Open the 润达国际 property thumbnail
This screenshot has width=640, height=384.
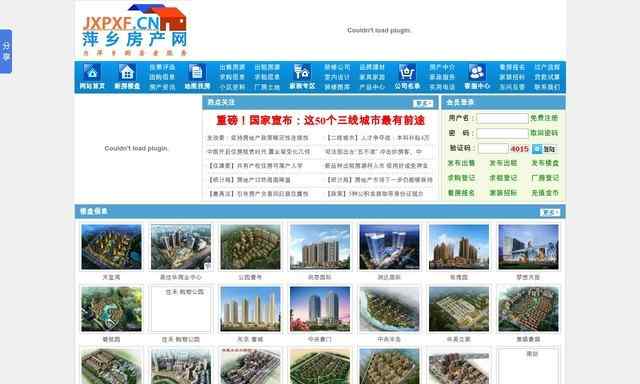pyautogui.click(x=389, y=247)
